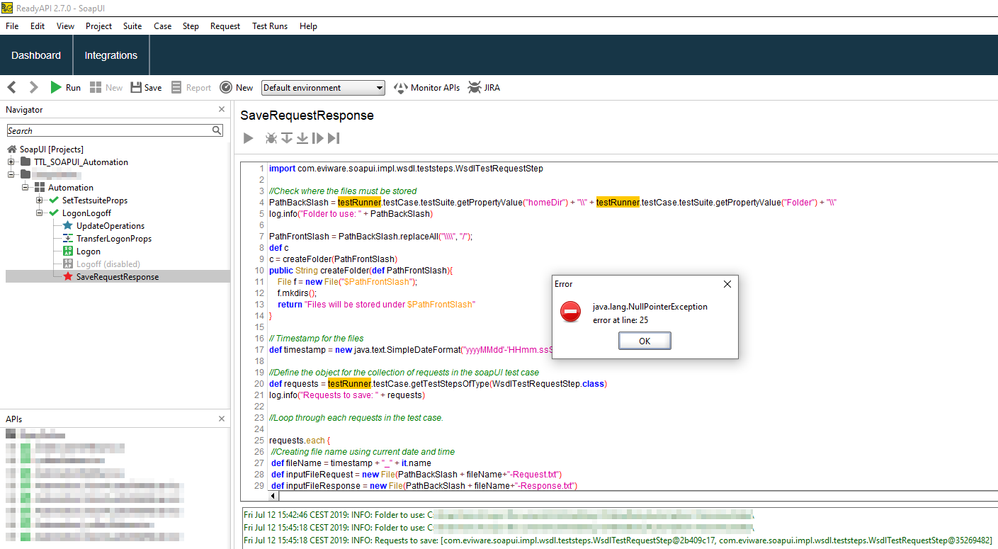Expand the SetTestsuiteProps tree node
The image size is (998, 549).
40,200
